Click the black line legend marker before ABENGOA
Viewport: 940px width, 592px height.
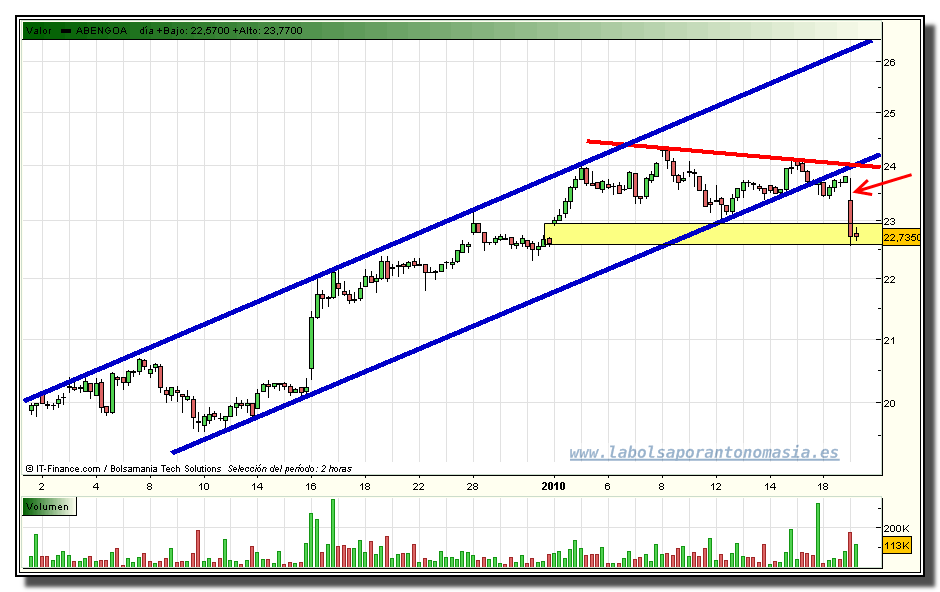tap(66, 31)
